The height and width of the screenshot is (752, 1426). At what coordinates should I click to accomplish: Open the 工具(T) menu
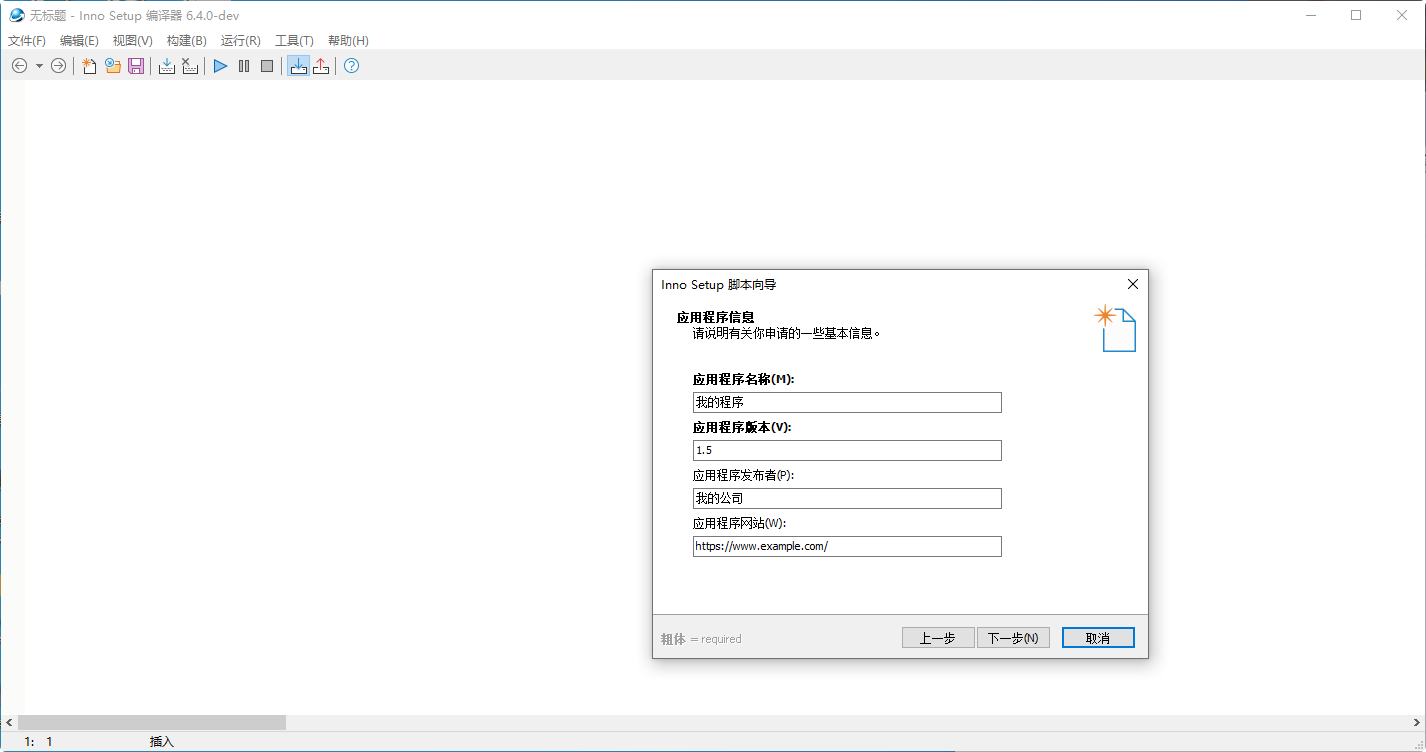(294, 41)
